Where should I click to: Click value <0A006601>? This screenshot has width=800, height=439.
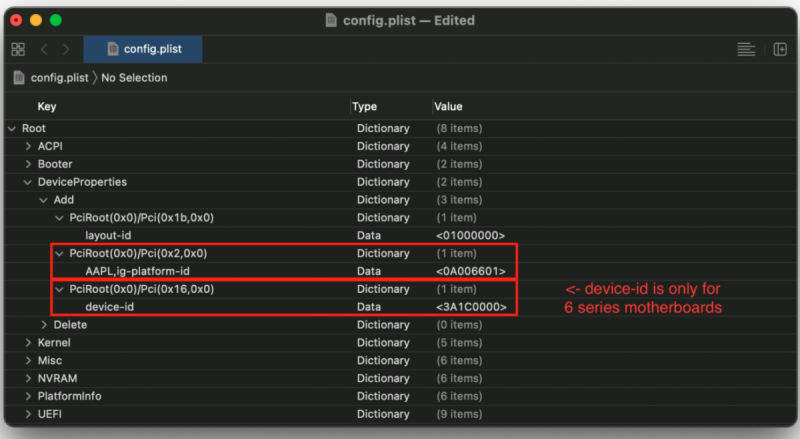coord(471,271)
